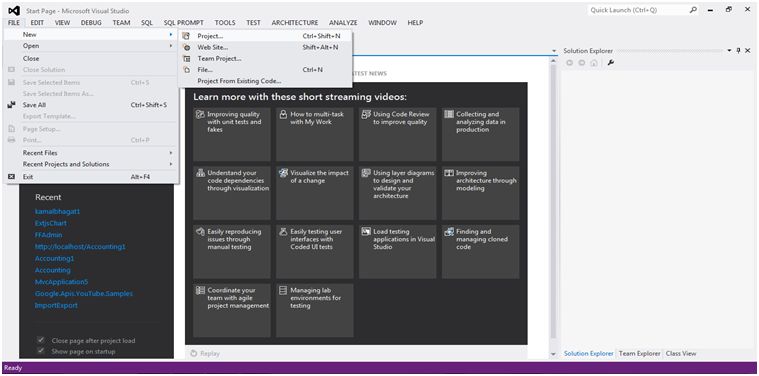Open the HELP menu

(x=415, y=23)
